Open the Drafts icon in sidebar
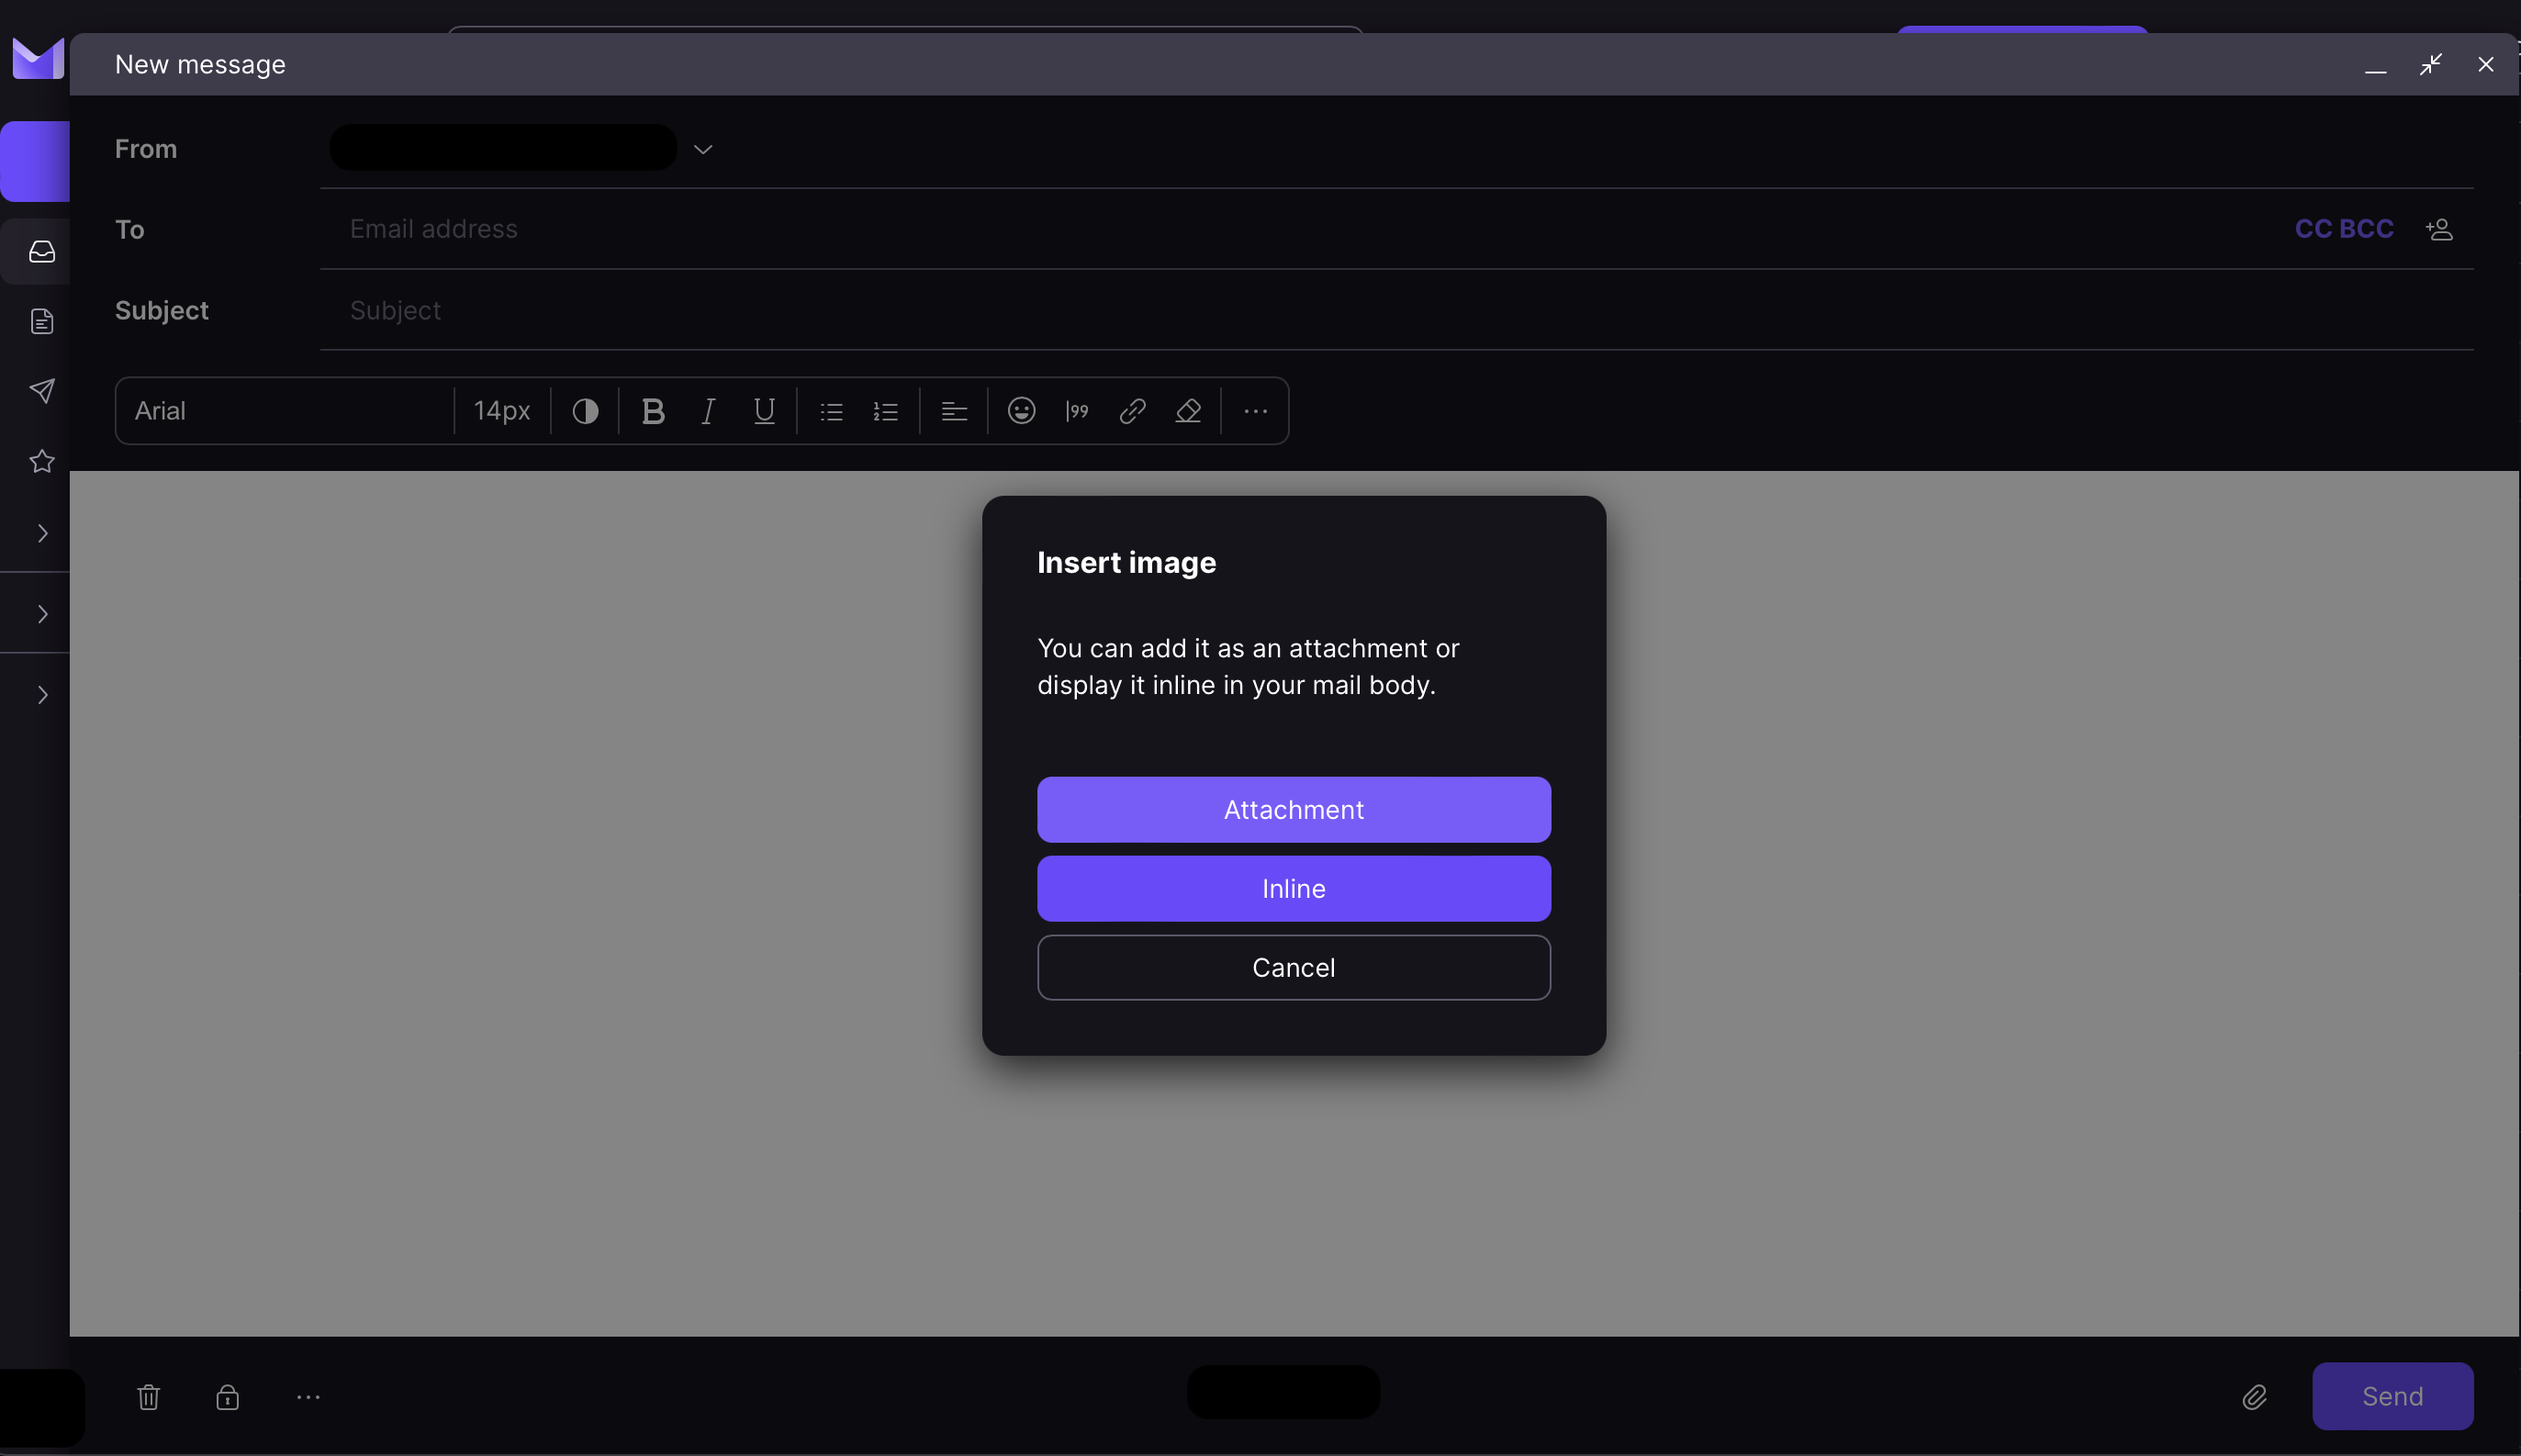The height and width of the screenshot is (1456, 2521). (x=42, y=321)
